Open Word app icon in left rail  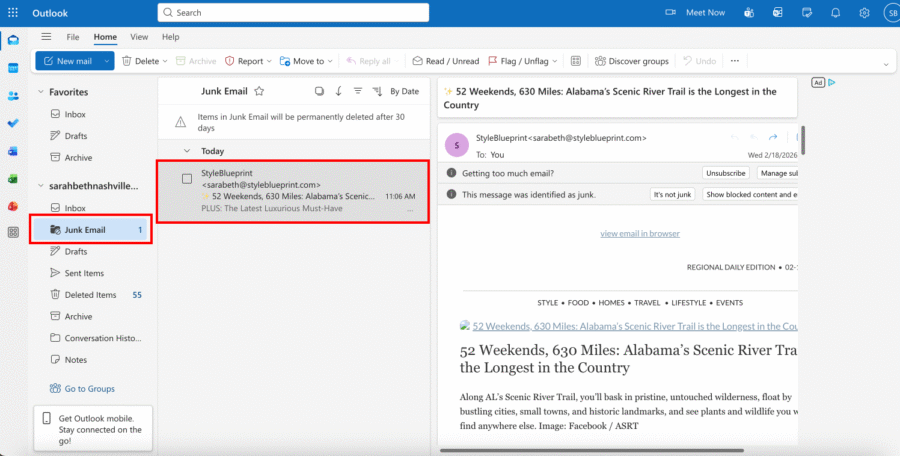[x=13, y=151]
